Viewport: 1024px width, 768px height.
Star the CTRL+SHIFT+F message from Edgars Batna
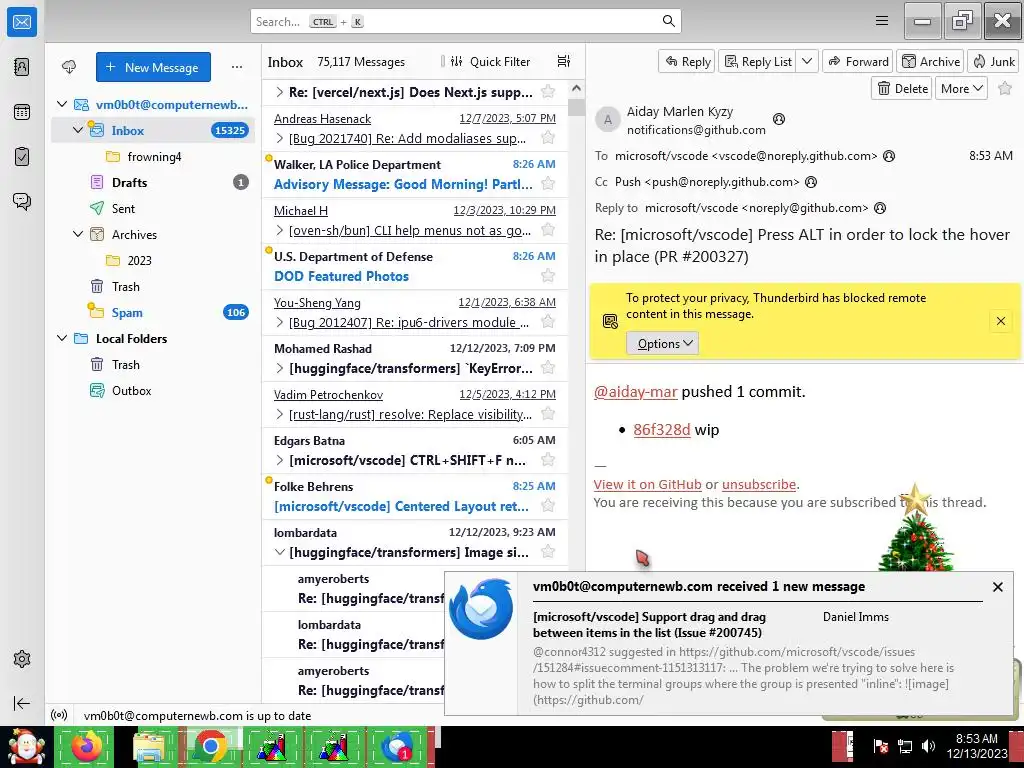tap(548, 460)
